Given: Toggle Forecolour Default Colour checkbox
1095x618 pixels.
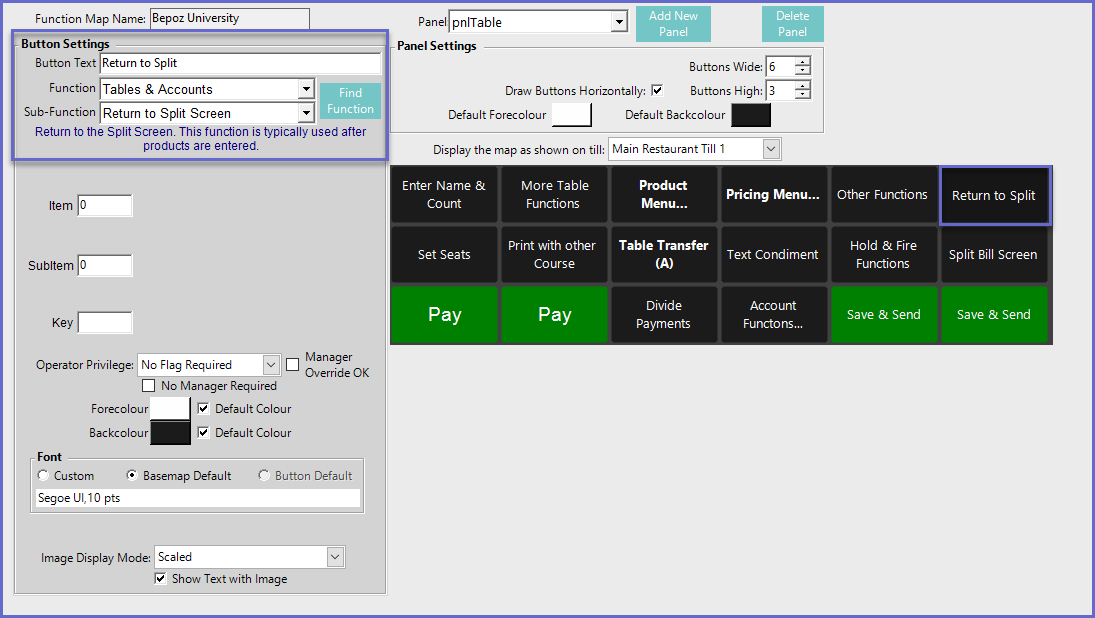Looking at the screenshot, I should (203, 409).
